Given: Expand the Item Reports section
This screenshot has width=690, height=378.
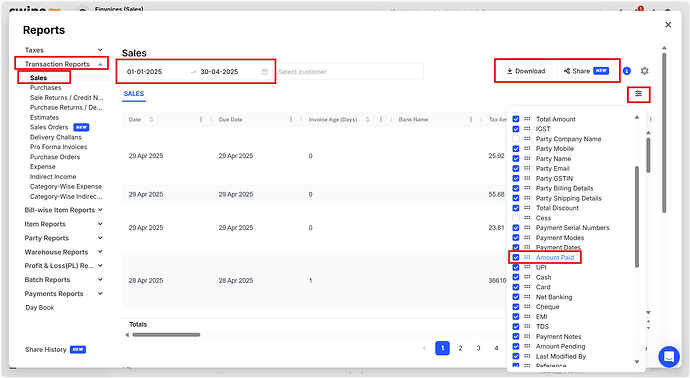Looking at the screenshot, I should (64, 224).
